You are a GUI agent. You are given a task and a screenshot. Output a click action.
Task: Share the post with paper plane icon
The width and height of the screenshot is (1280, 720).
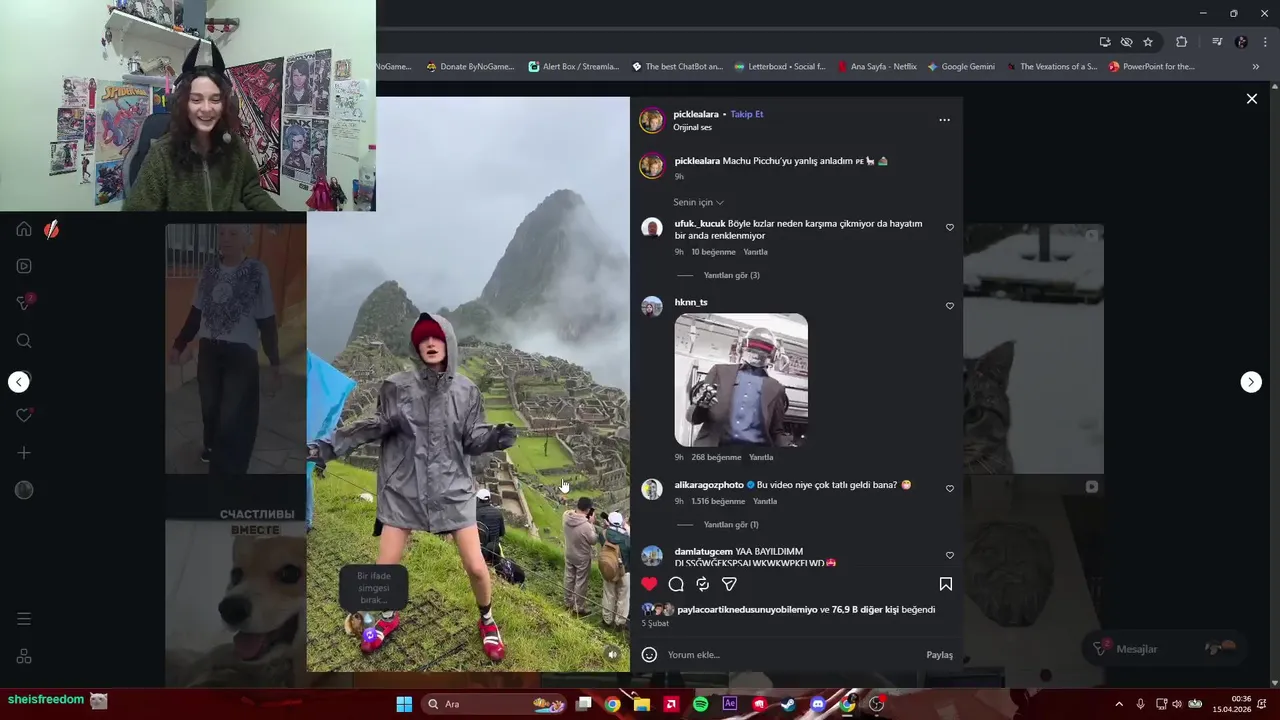pos(730,584)
